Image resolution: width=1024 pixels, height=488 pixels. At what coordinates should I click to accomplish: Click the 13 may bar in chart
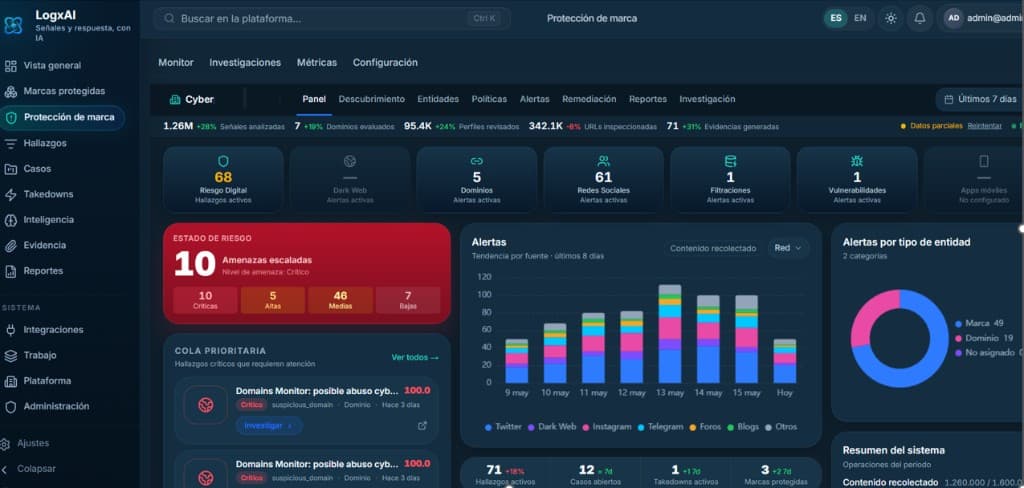670,334
